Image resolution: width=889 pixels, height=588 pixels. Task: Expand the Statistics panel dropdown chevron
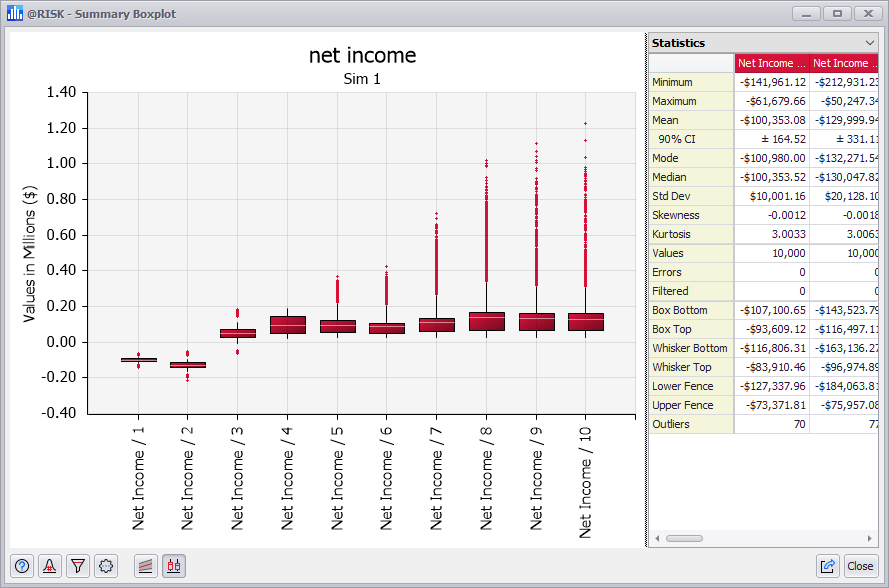pos(869,43)
